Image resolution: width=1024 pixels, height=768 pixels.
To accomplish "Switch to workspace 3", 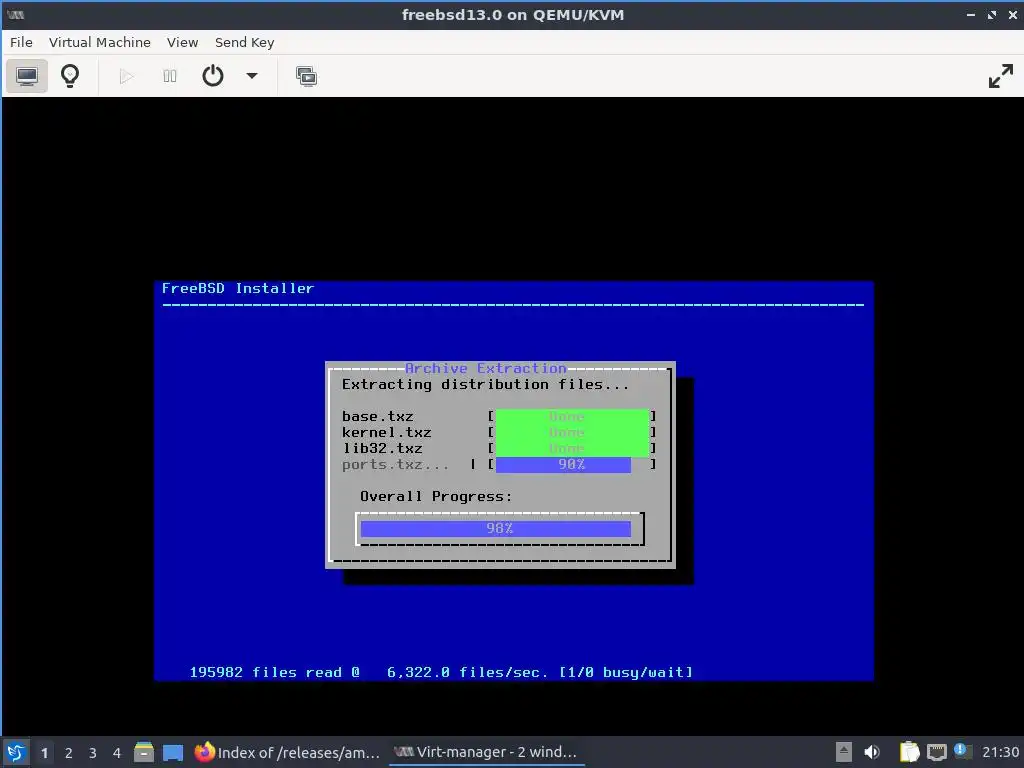I will (93, 752).
